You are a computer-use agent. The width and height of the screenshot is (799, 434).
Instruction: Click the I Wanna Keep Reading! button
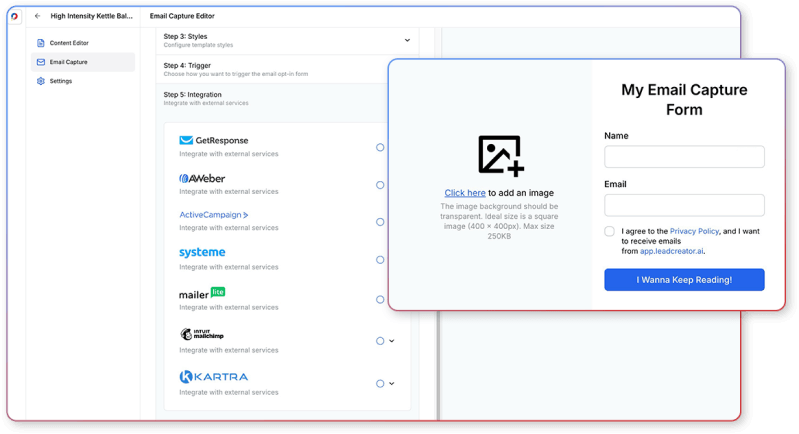684,280
